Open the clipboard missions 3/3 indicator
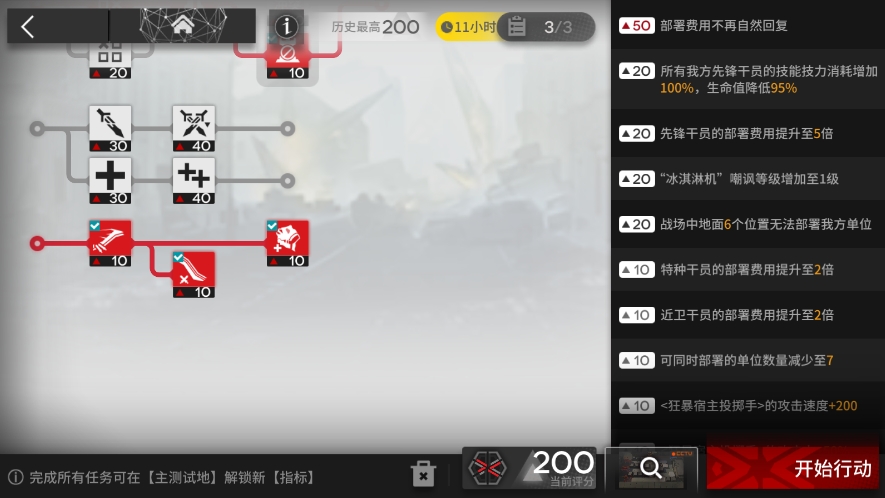 pyautogui.click(x=546, y=27)
